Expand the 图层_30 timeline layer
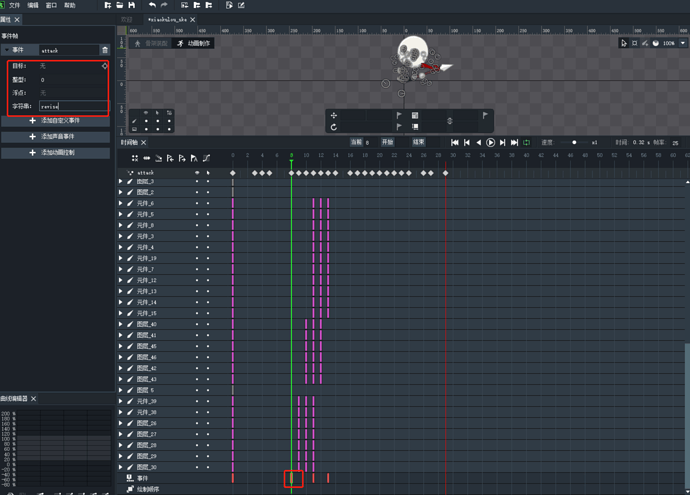Image resolution: width=690 pixels, height=495 pixels. [121, 467]
